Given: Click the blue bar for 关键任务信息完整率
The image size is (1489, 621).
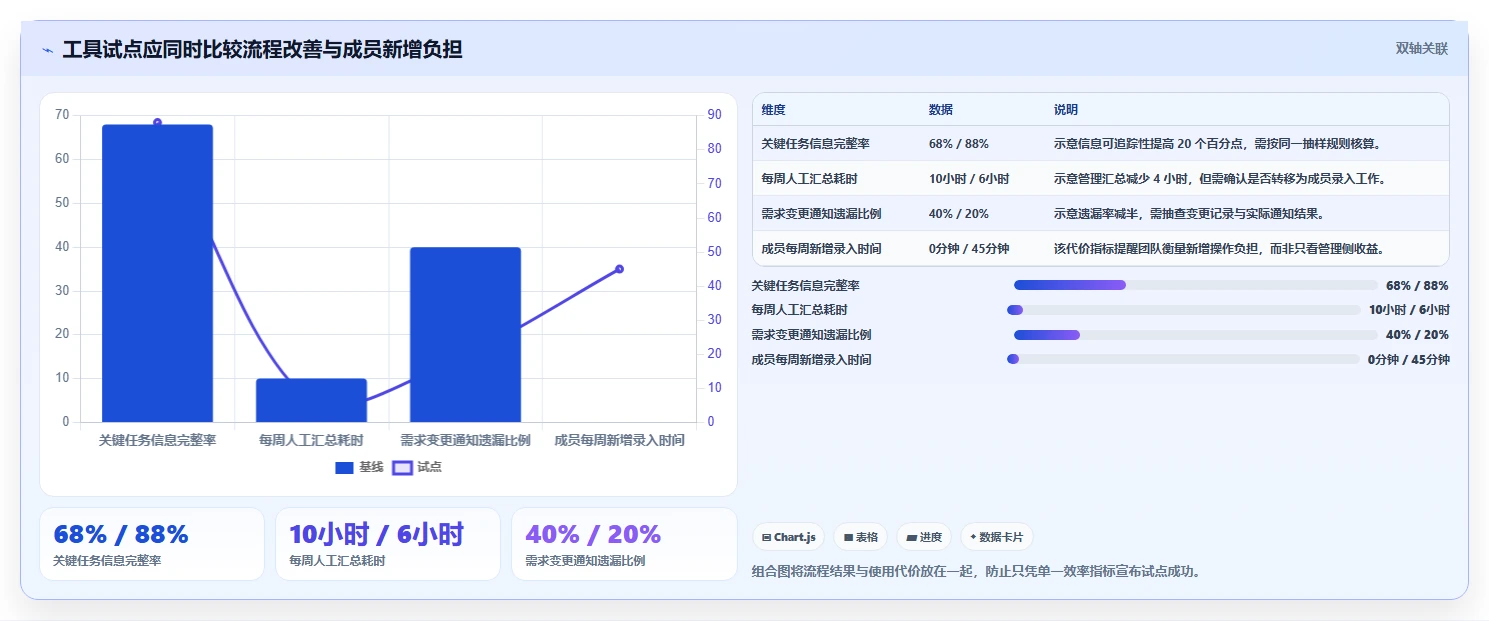Looking at the screenshot, I should 157,273.
